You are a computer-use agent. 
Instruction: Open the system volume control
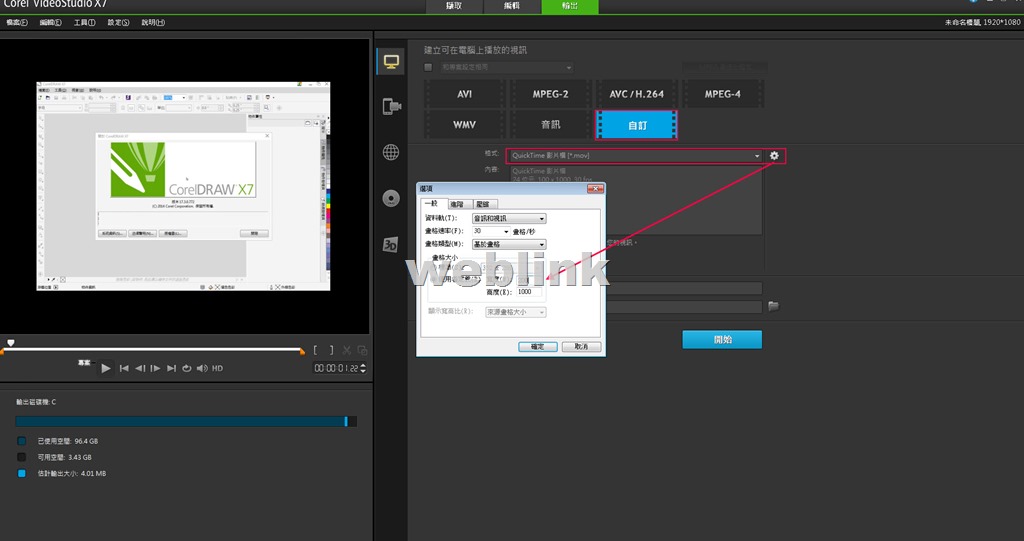pos(202,369)
